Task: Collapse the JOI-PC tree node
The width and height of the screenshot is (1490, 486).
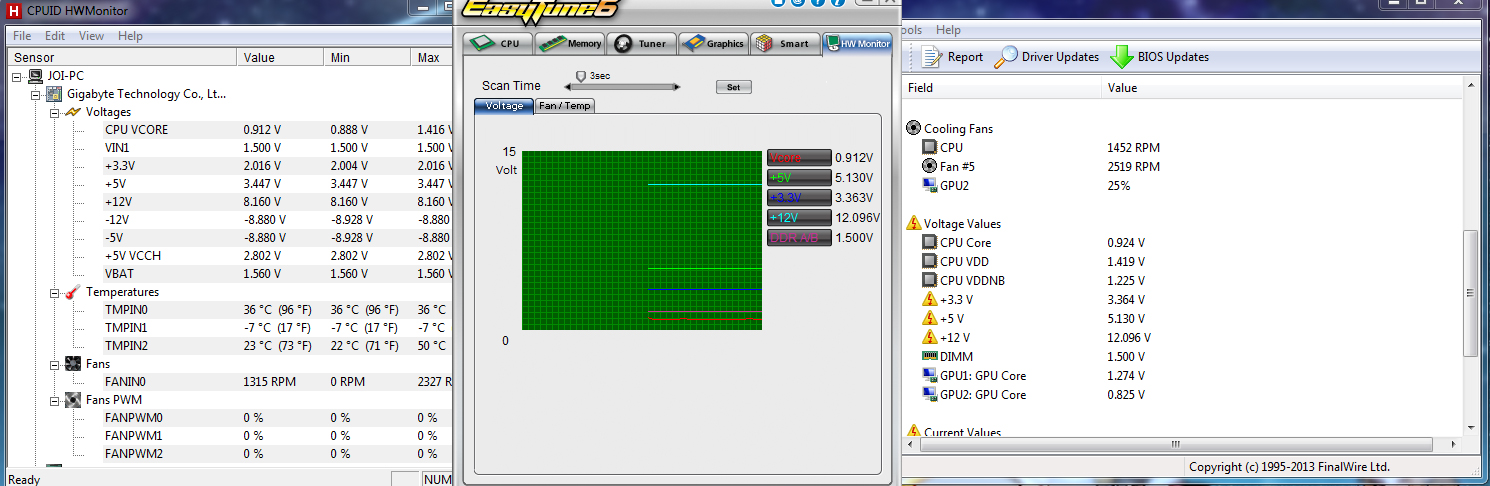Action: click(18, 76)
